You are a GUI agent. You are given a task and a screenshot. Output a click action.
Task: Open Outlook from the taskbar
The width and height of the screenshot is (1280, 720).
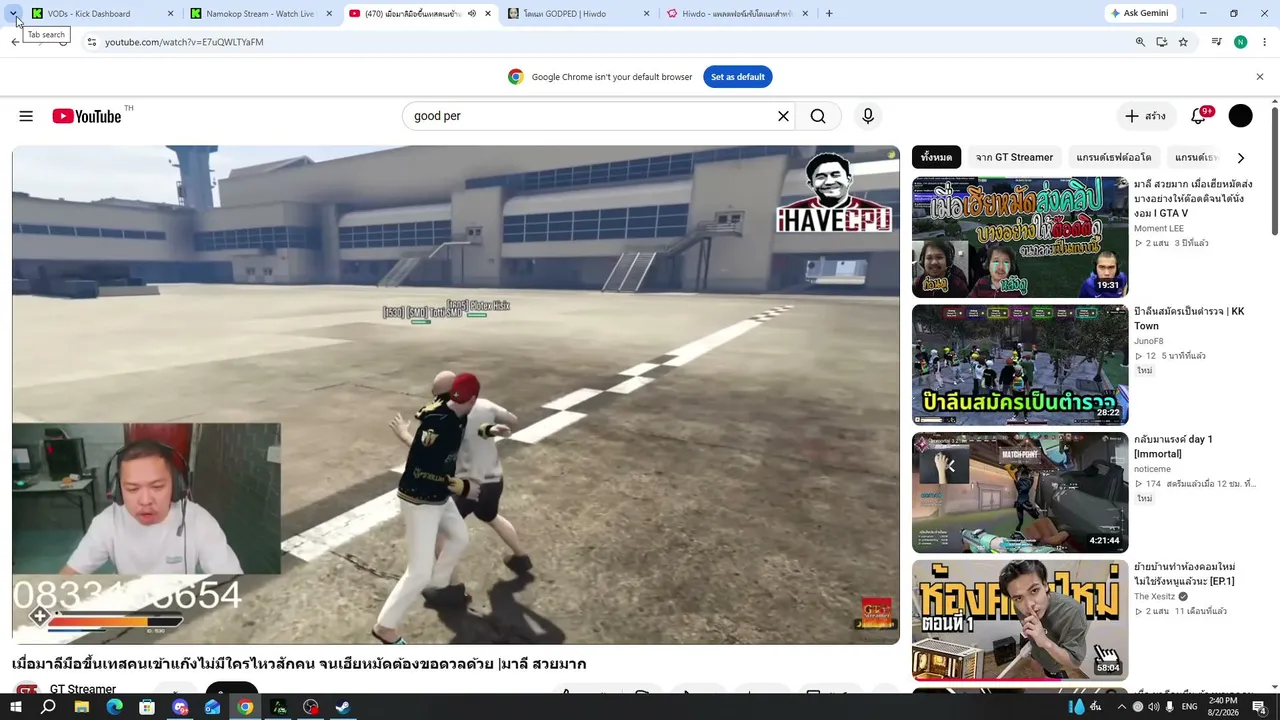(212, 707)
